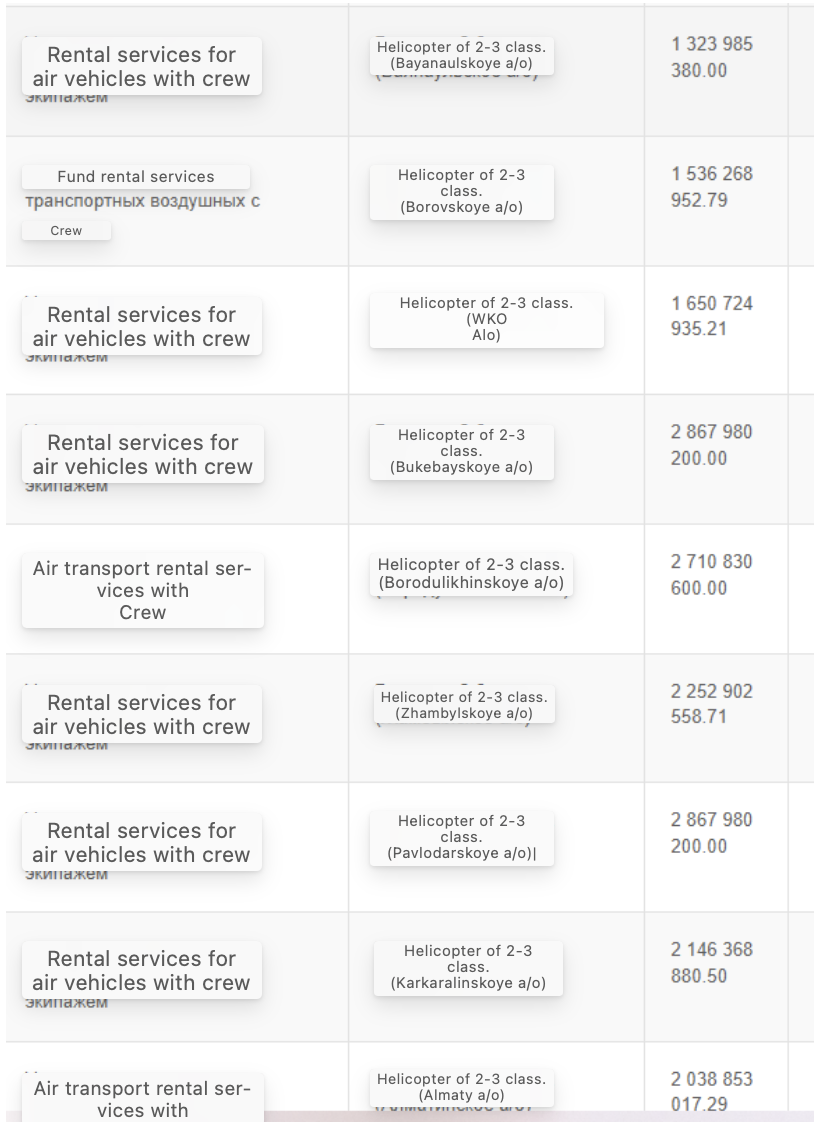Click the amount 2 710 830 600.00
The height and width of the screenshot is (1134, 818).
coord(712,575)
